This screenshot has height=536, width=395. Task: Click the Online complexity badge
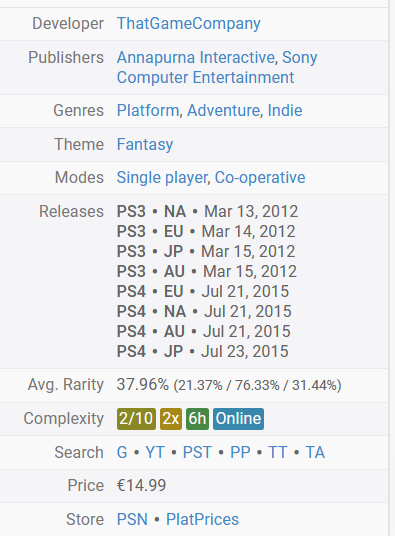click(239, 419)
